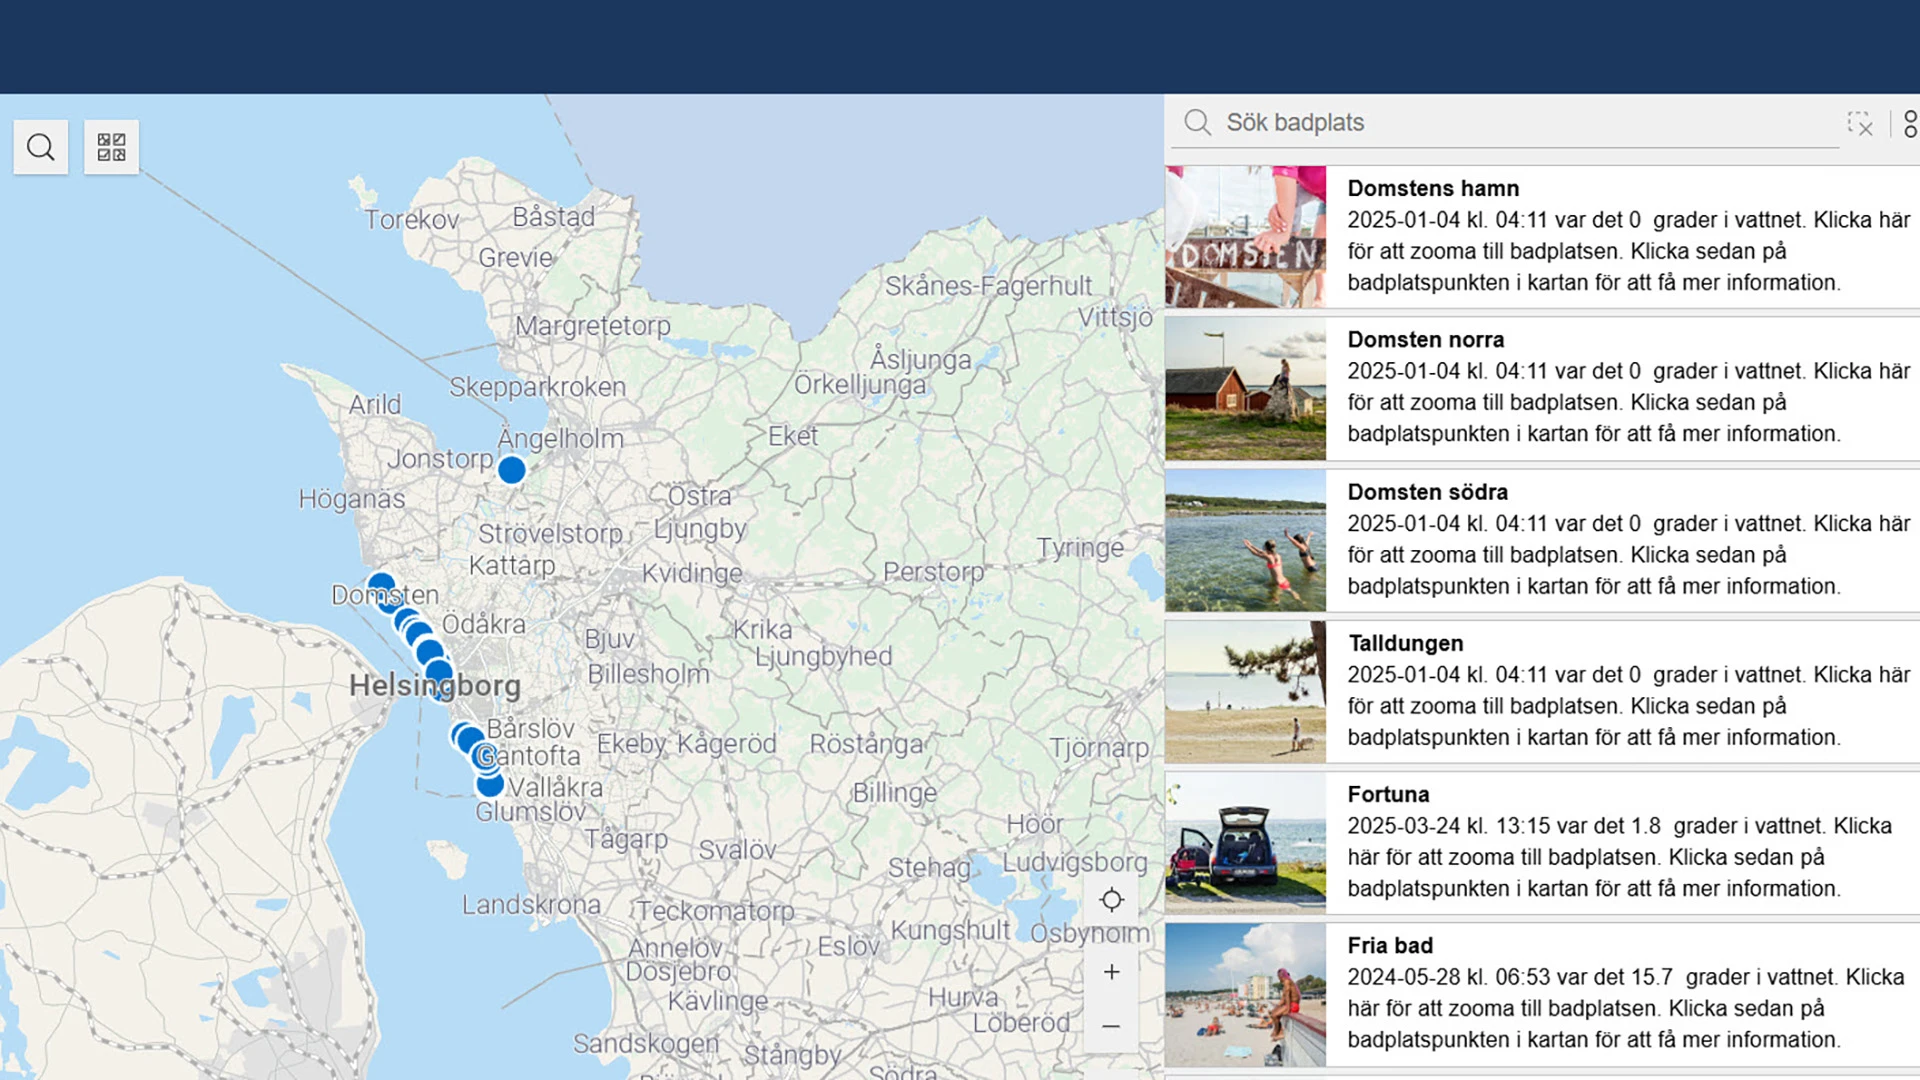Zoom out with the minus button
The width and height of the screenshot is (1920, 1080).
[x=1111, y=1026]
